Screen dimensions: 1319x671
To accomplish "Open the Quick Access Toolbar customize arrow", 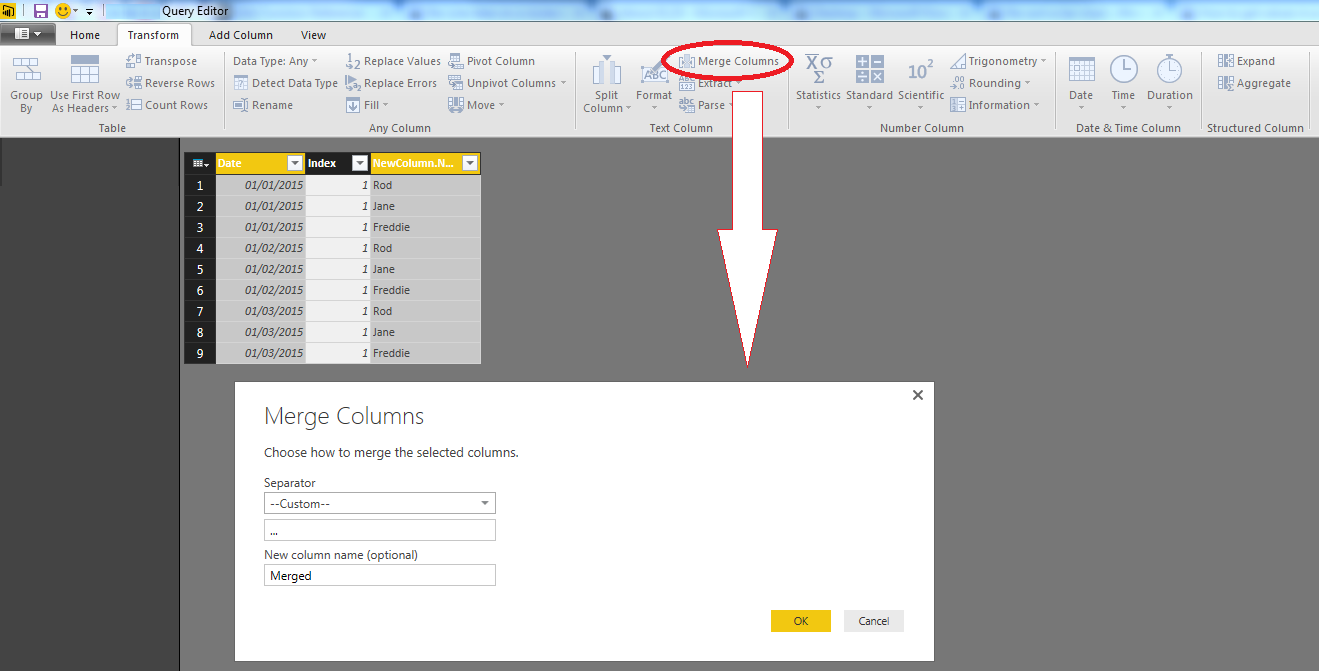I will click(x=90, y=11).
